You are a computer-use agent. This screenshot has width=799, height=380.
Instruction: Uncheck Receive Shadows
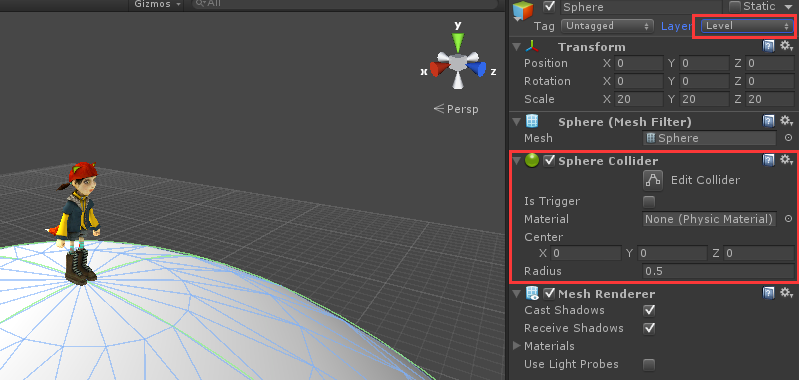[649, 328]
